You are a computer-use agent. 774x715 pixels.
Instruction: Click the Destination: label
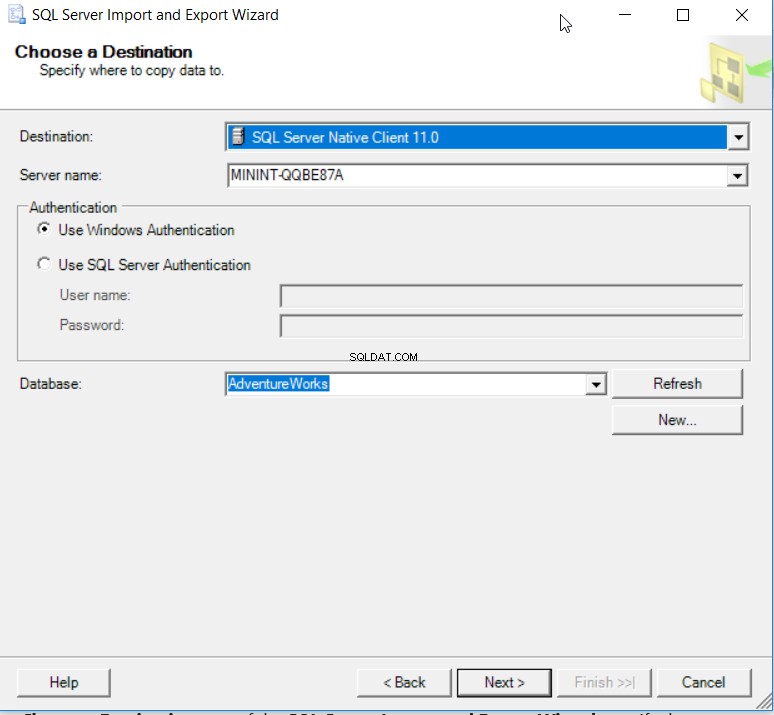[x=56, y=136]
